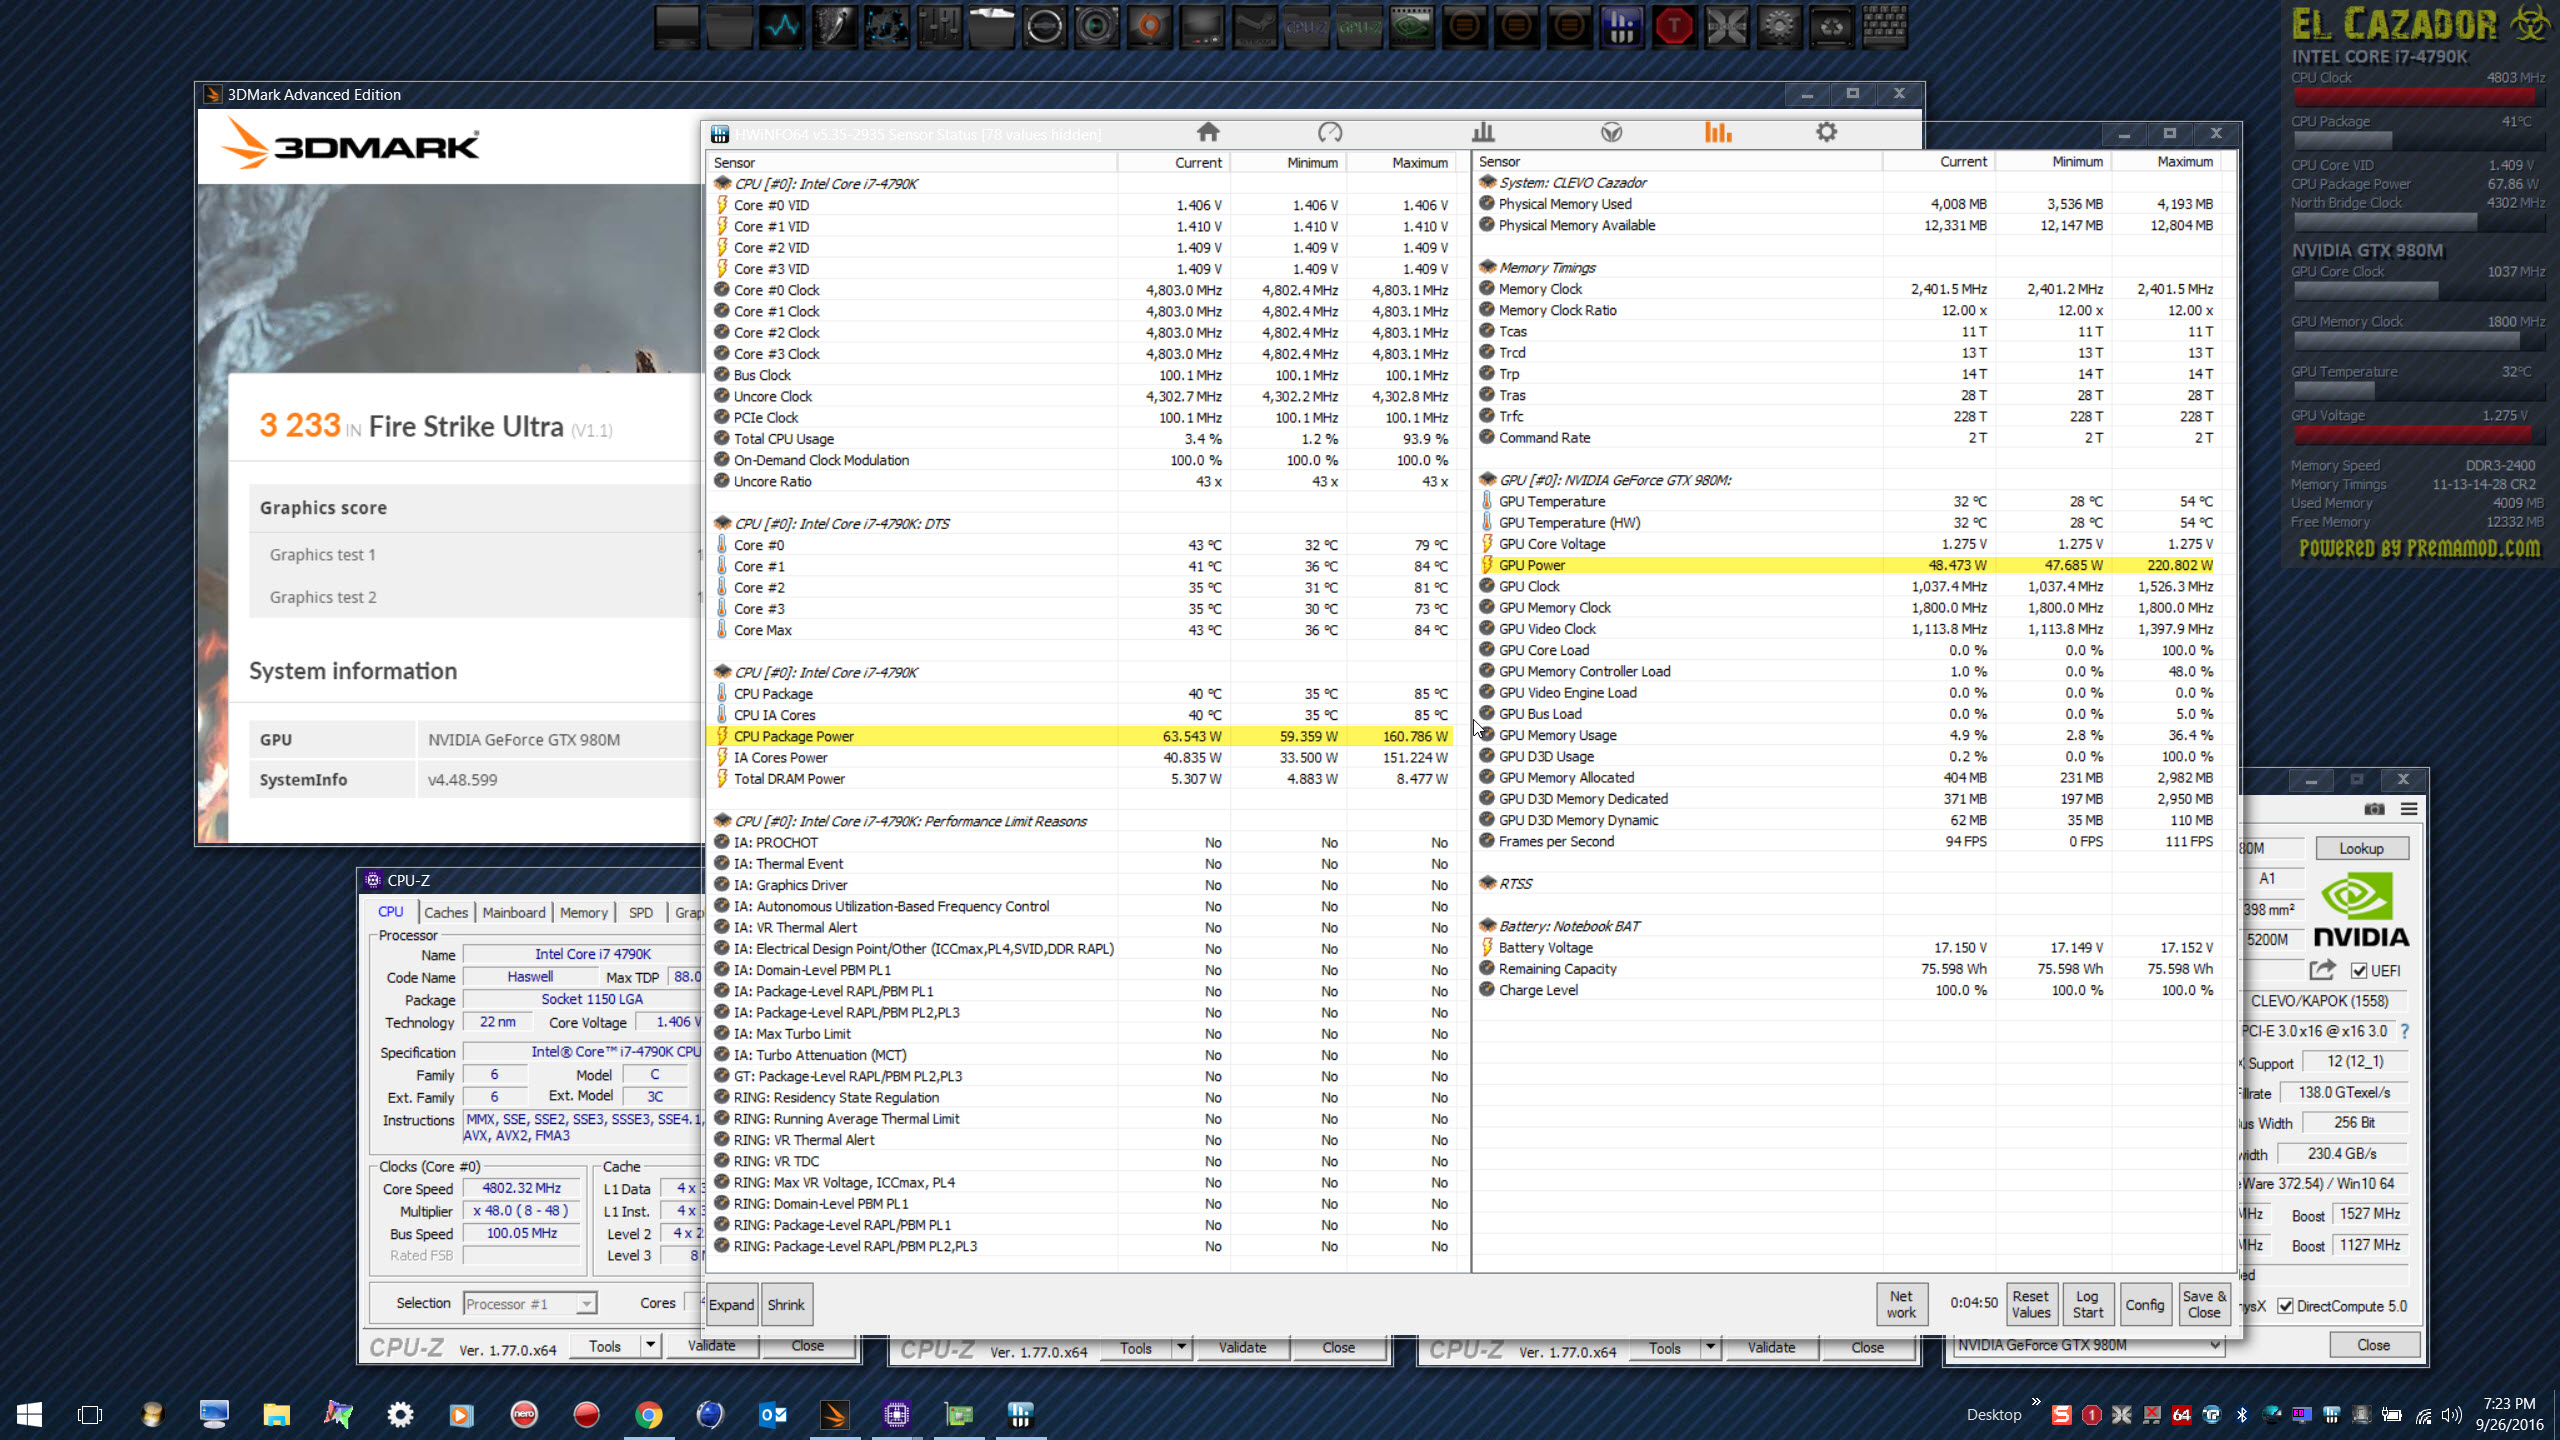Switch to Caches tab in CPU-Z

445,912
